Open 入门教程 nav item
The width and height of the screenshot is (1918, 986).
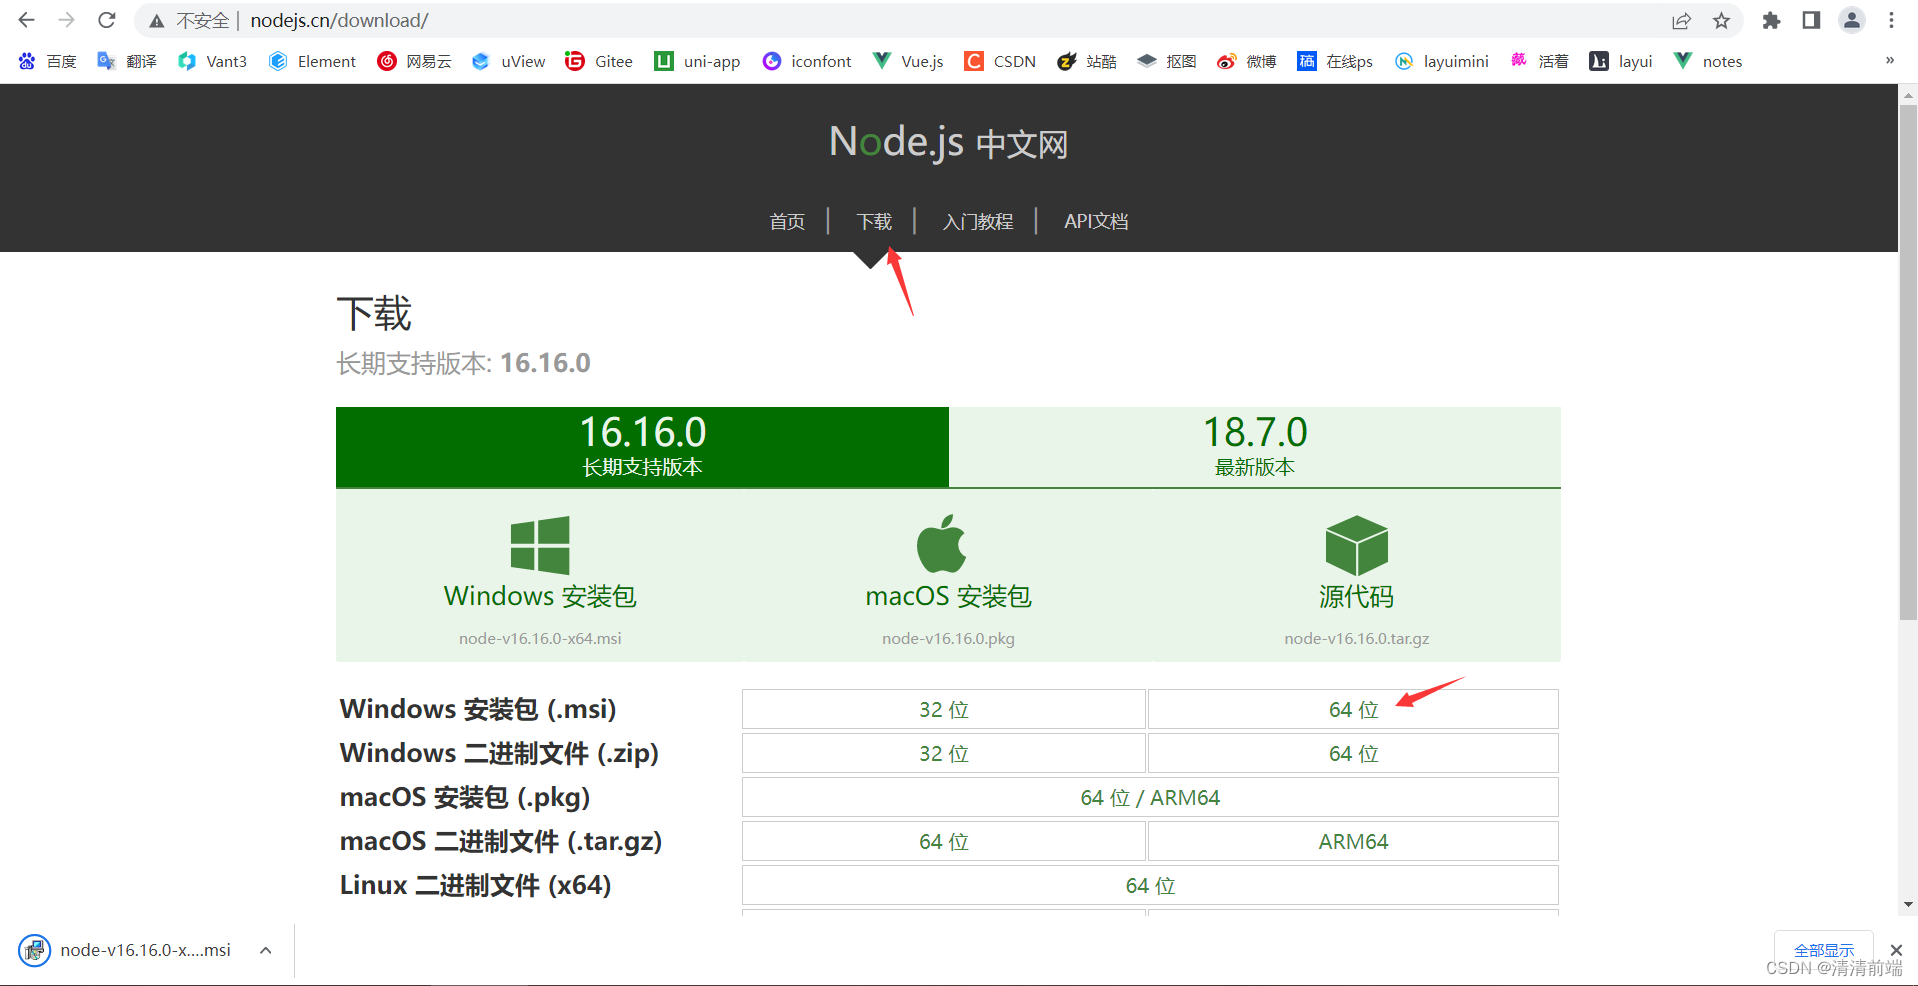pyautogui.click(x=977, y=221)
